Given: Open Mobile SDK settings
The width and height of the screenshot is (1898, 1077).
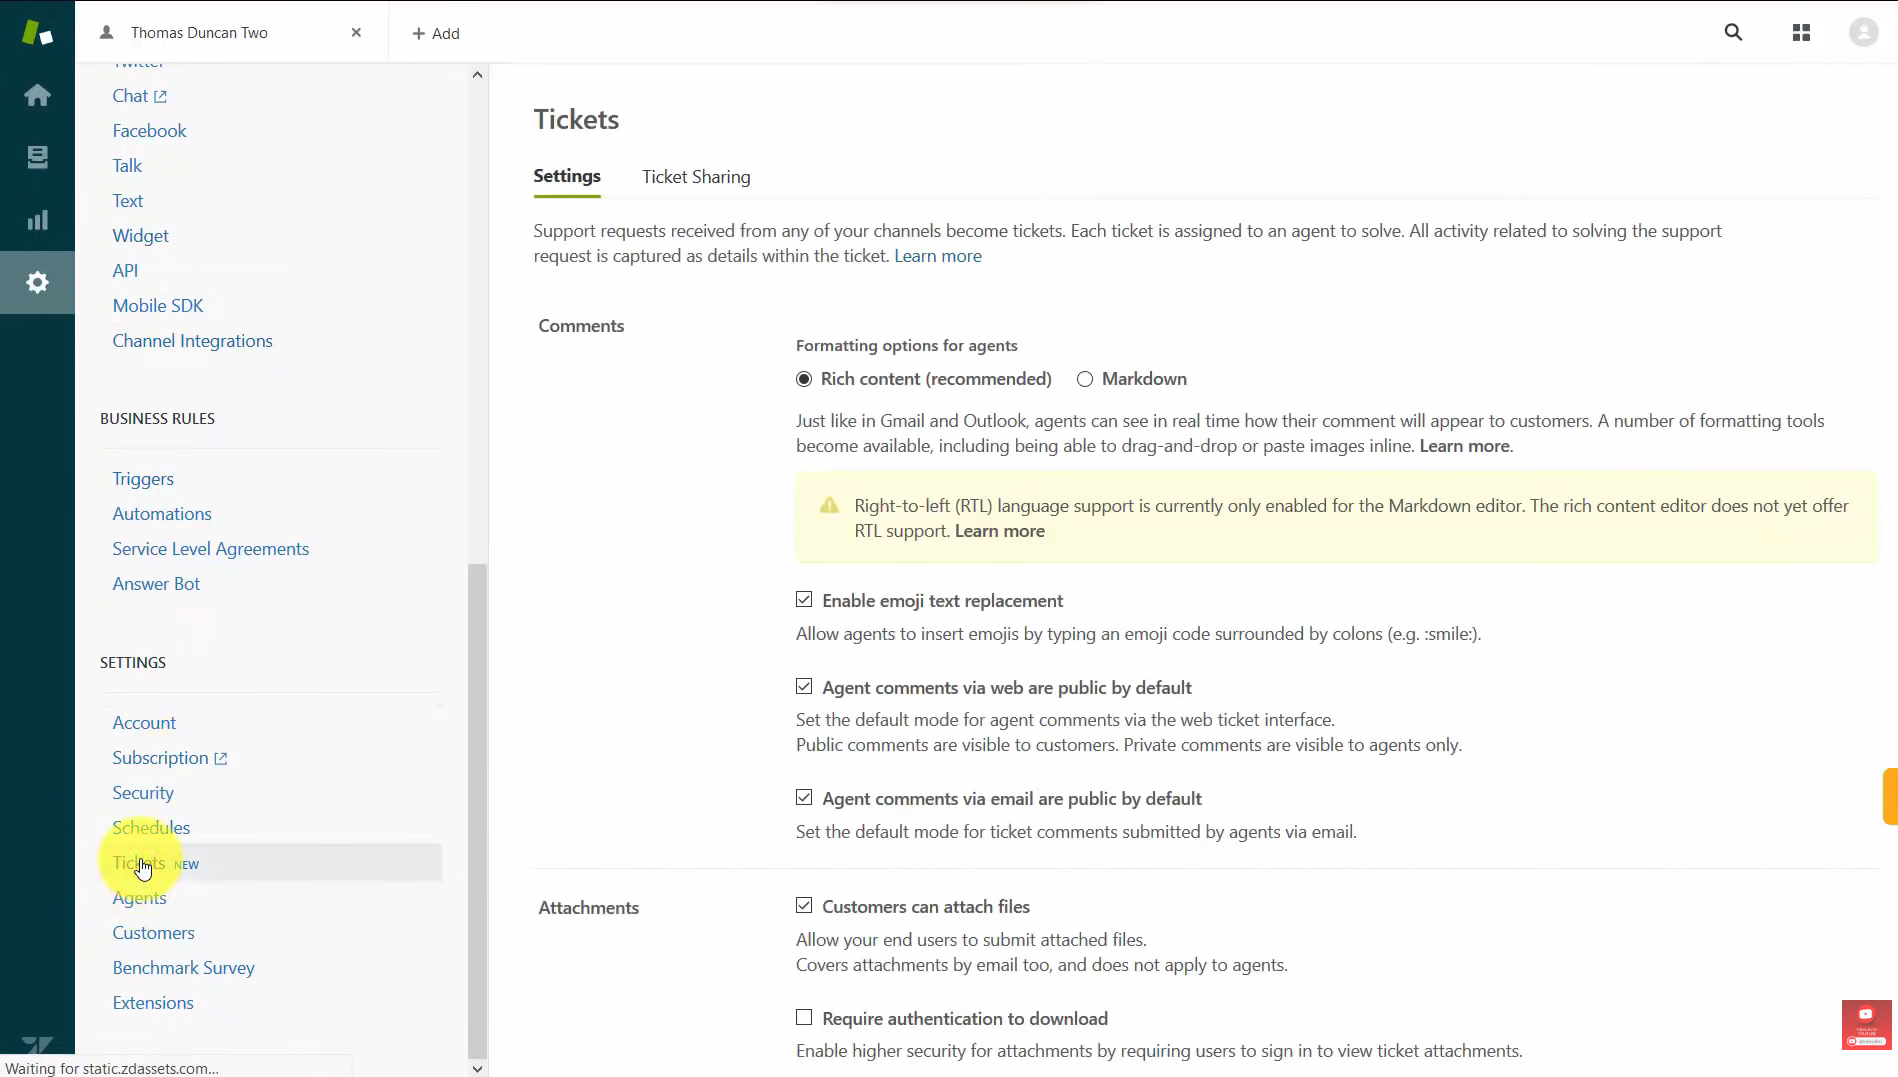Looking at the screenshot, I should pyautogui.click(x=158, y=306).
